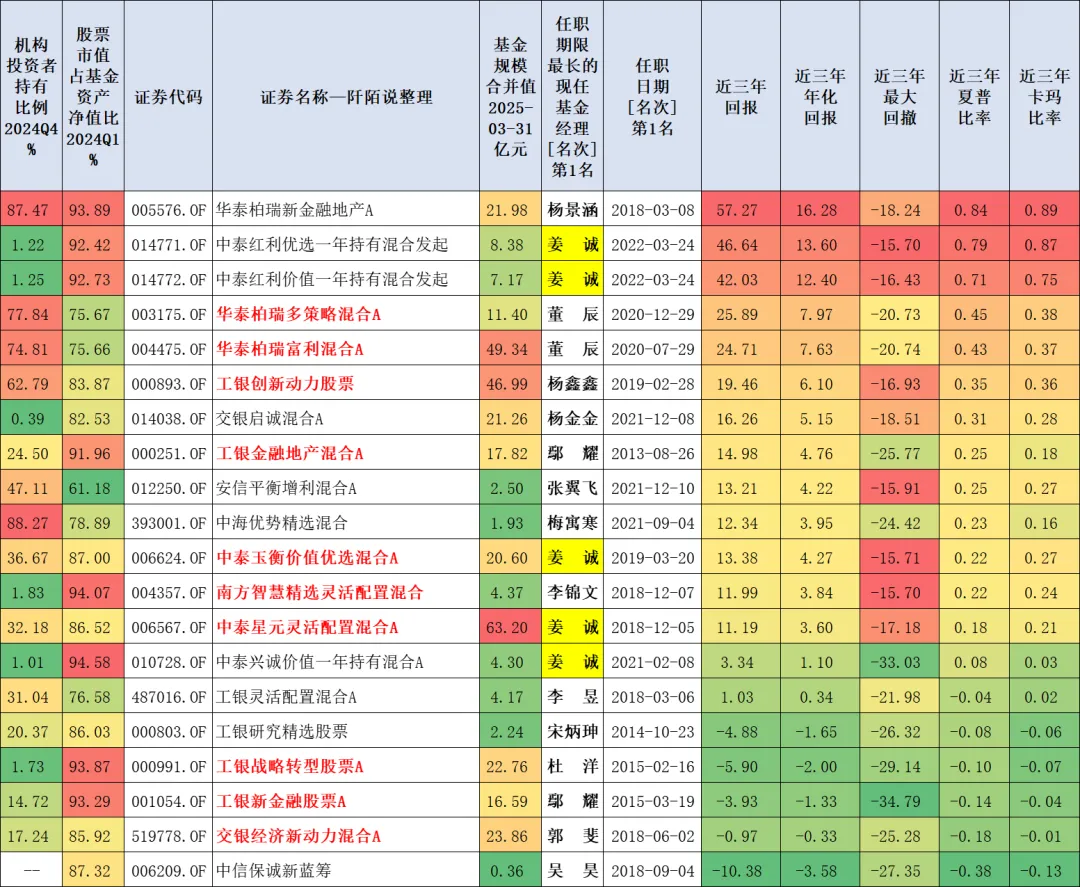Screen dimensions: 1080x887
Task: Select manager name 杨金金
Action: [x=572, y=419]
